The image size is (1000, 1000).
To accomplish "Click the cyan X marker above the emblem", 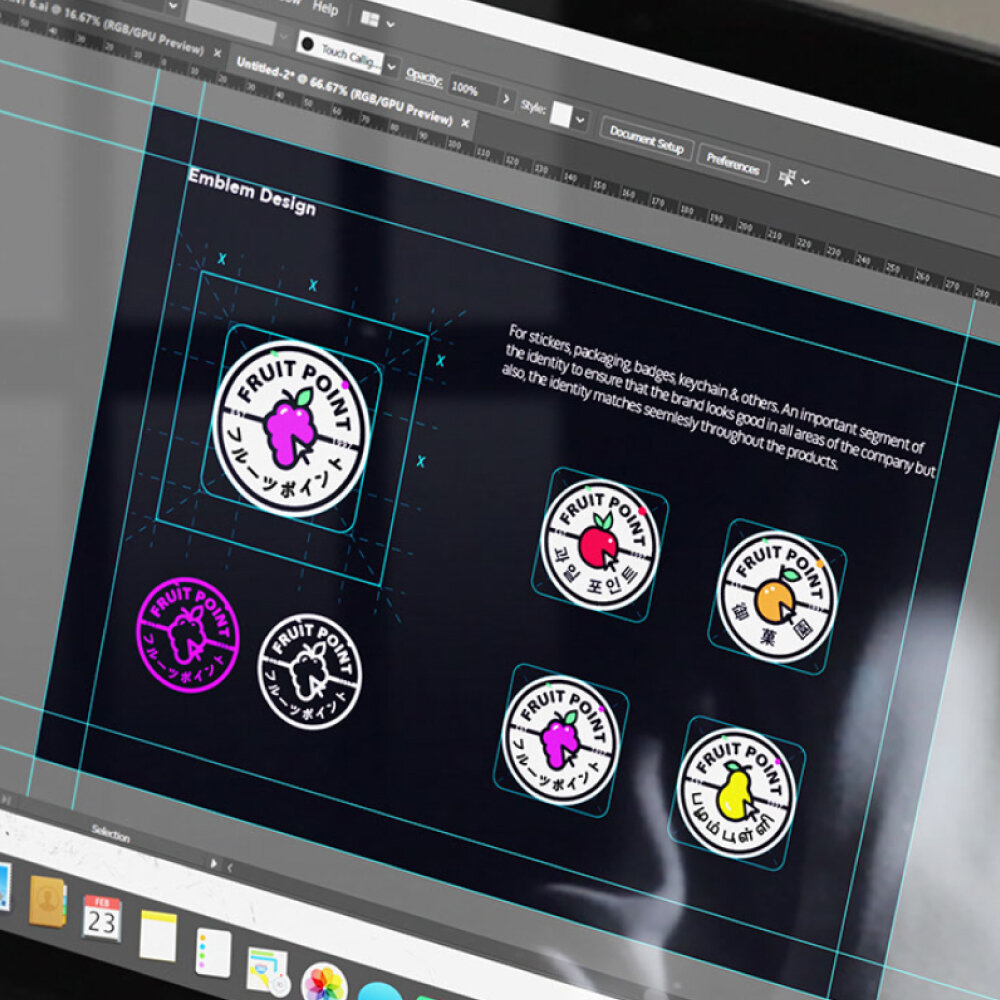I will pos(312,285).
